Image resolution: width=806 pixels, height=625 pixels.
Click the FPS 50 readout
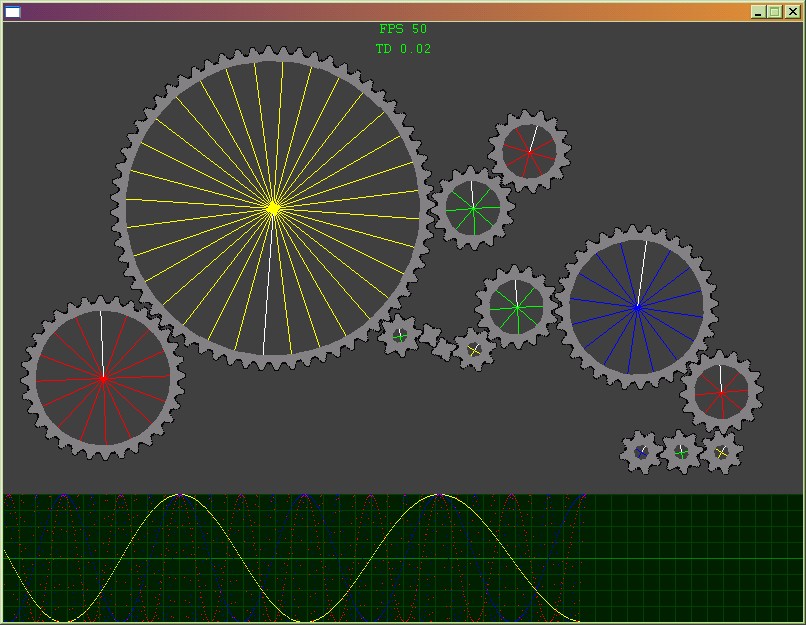click(403, 29)
